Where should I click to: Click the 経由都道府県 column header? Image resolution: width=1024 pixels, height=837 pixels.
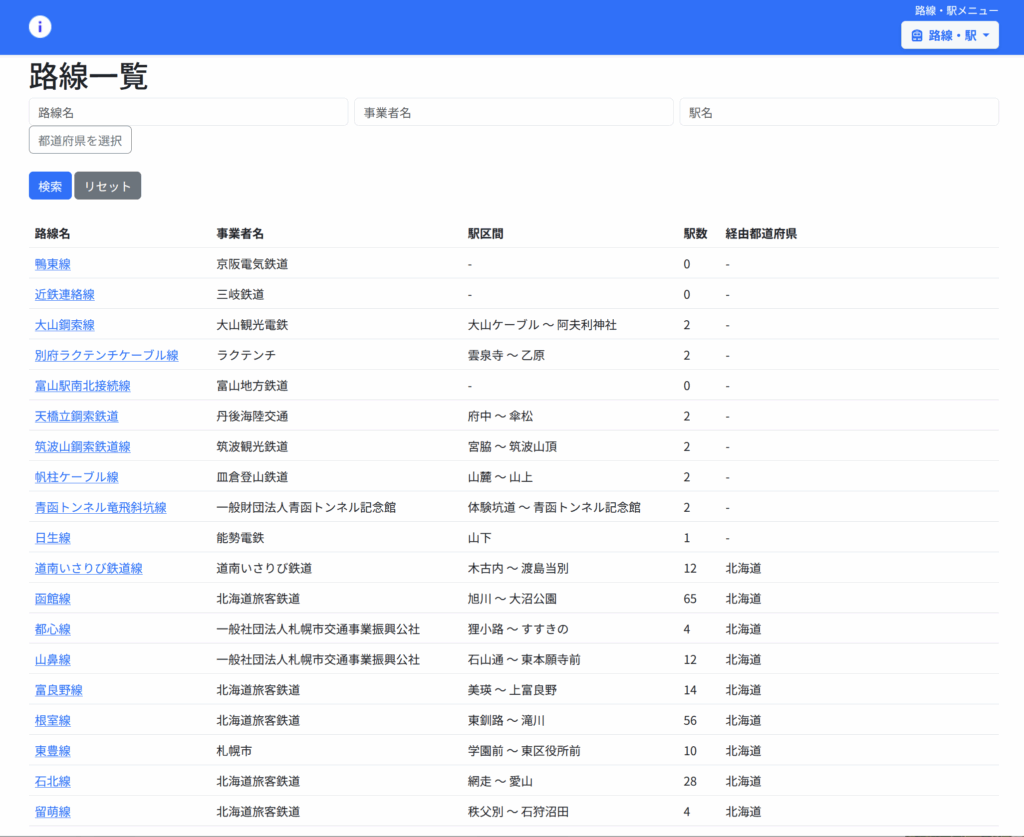[x=761, y=234]
